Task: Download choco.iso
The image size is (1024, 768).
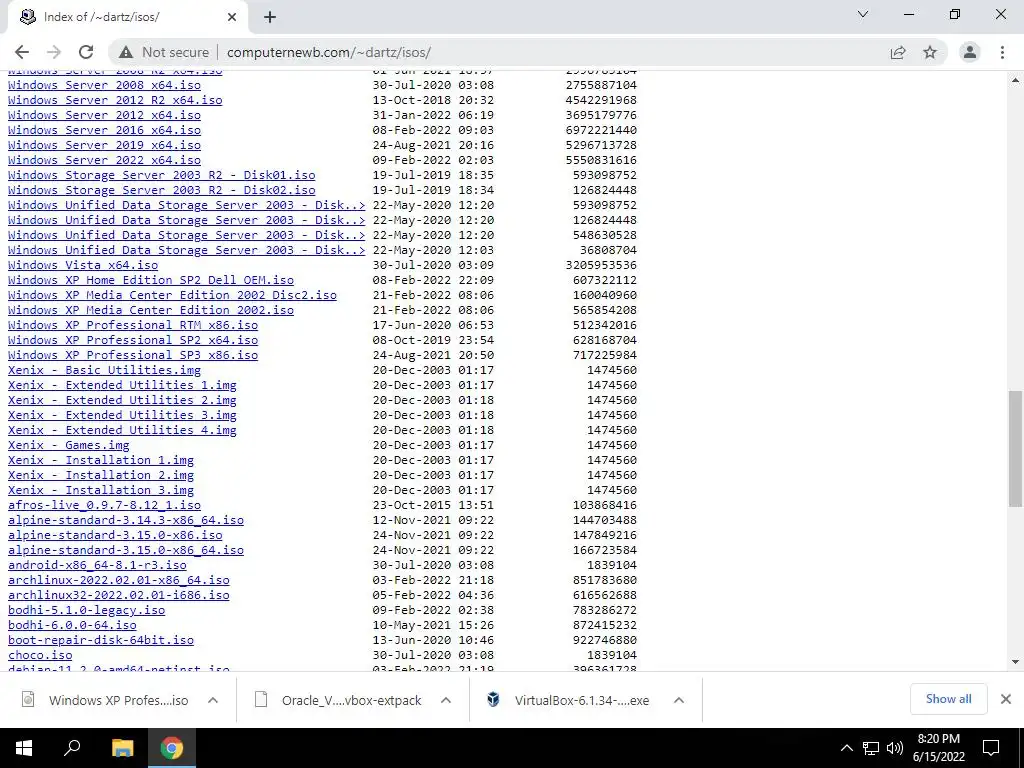Action: click(x=40, y=656)
